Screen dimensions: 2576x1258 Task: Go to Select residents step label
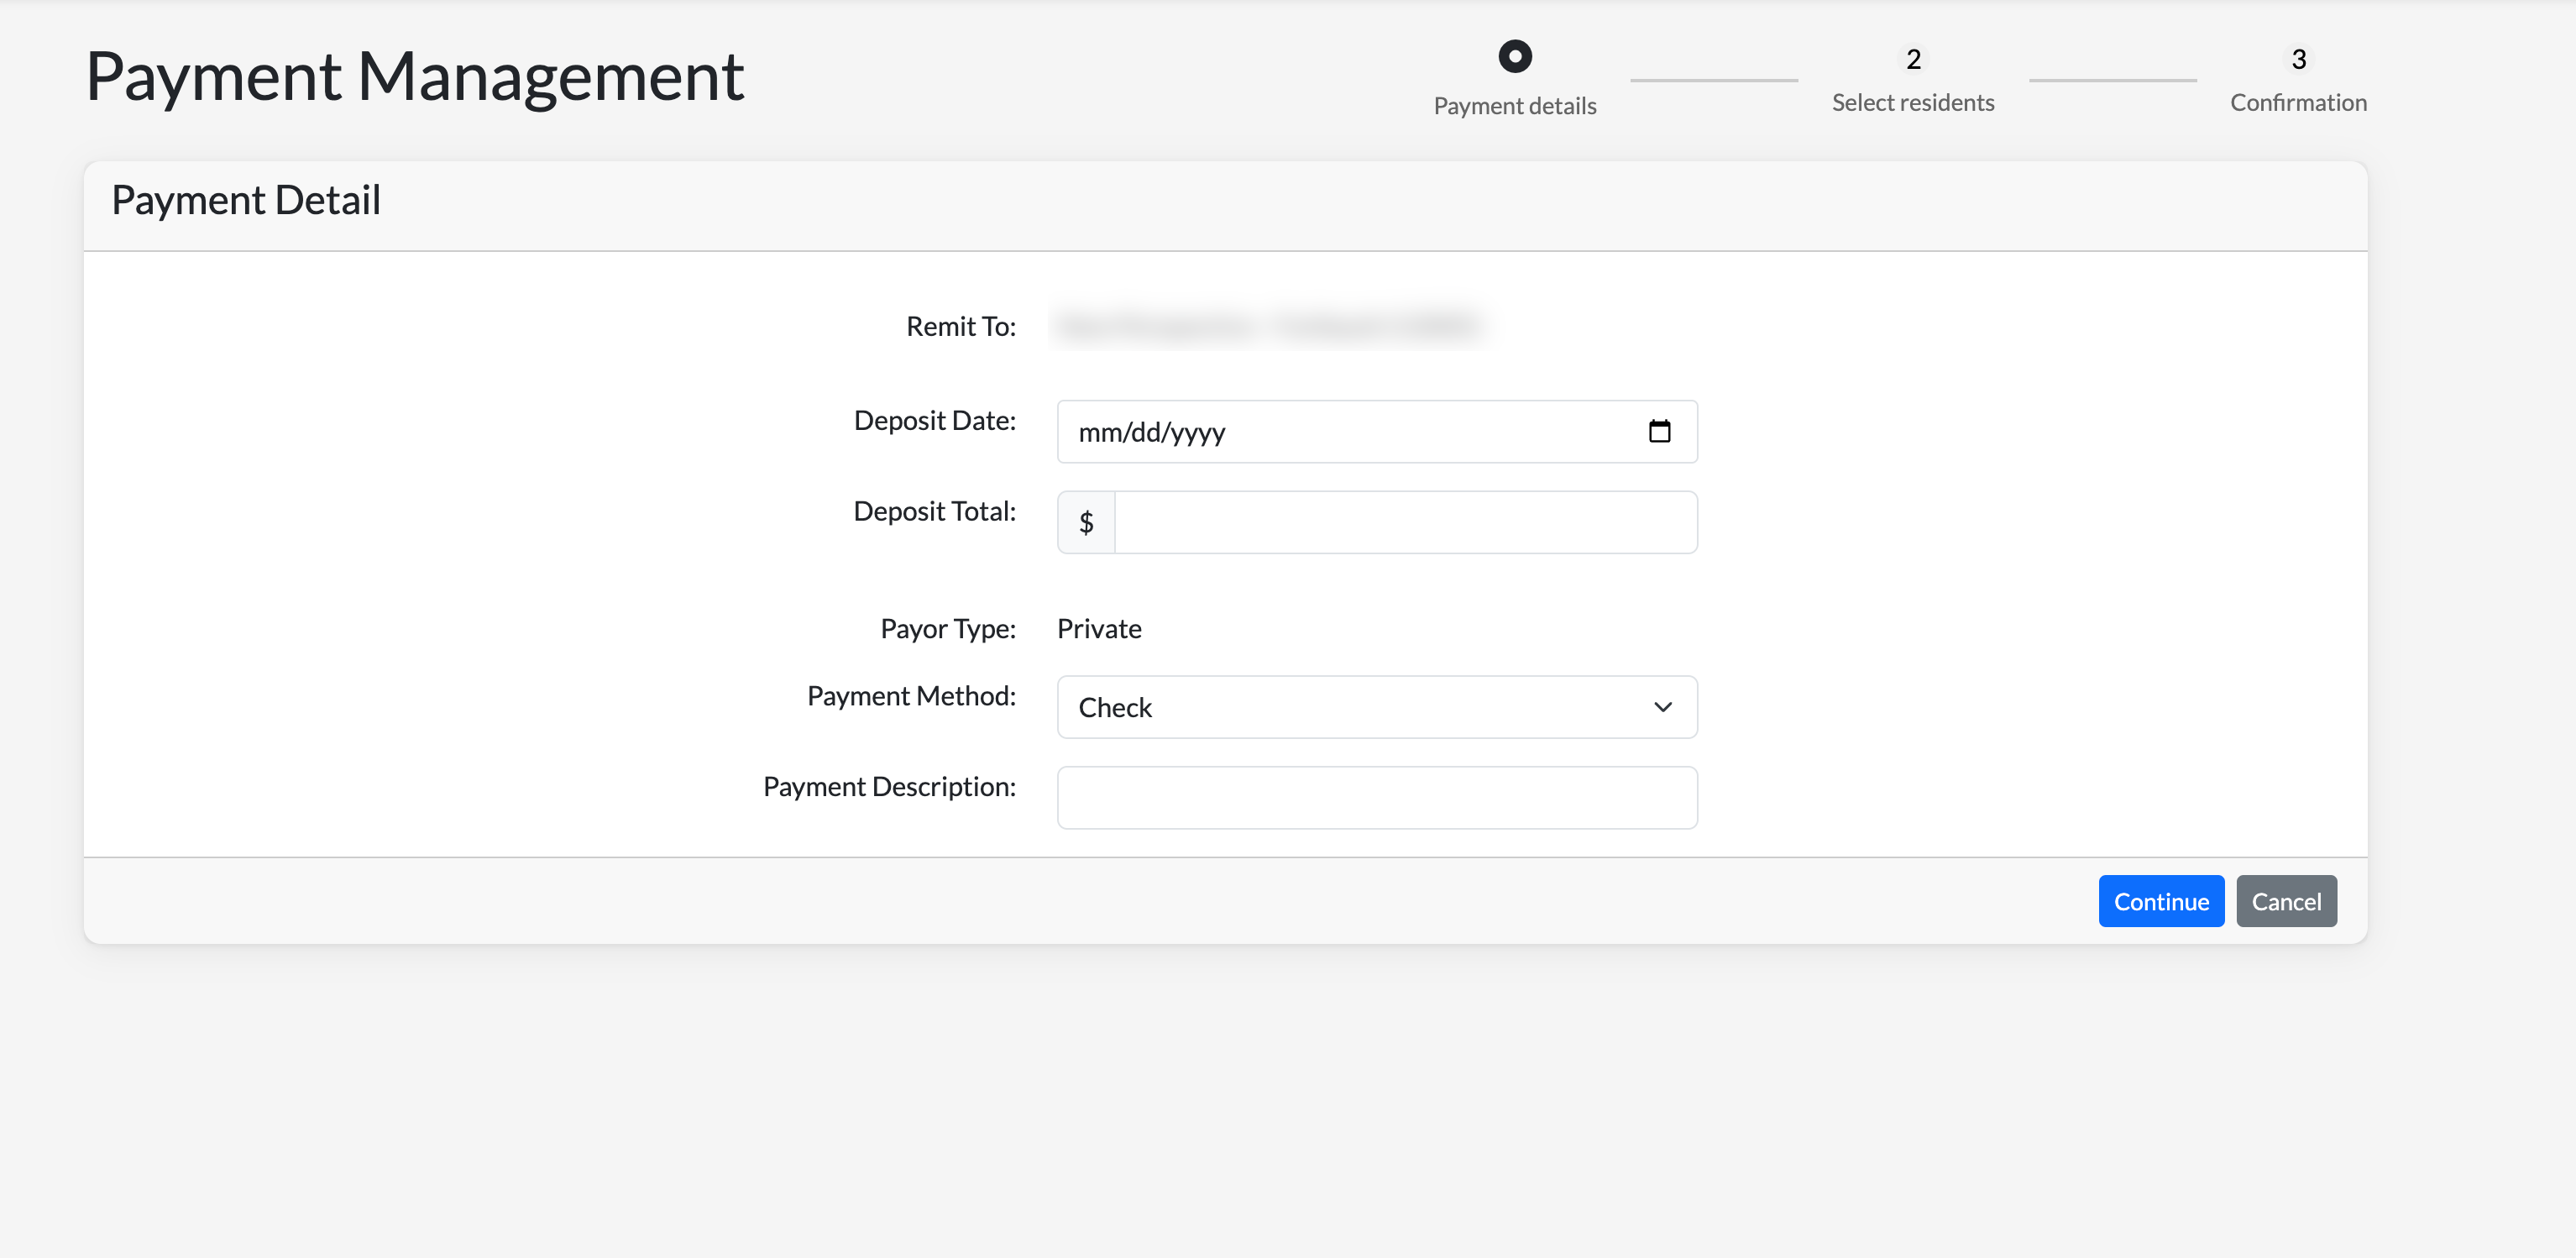pyautogui.click(x=1912, y=103)
